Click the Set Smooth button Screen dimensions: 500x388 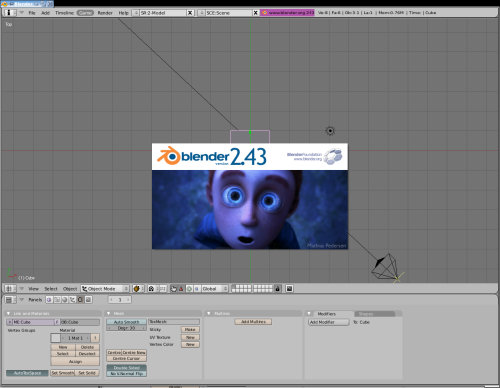coord(63,373)
